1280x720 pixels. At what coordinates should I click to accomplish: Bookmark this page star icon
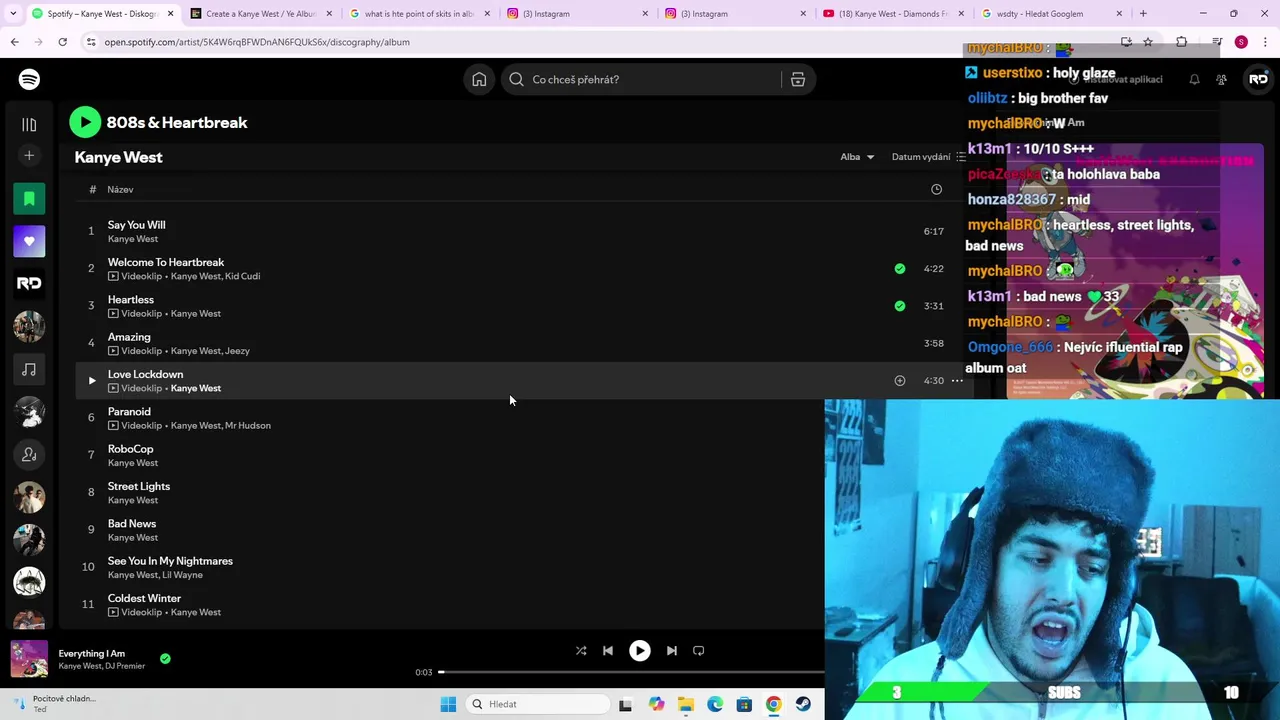click(1148, 42)
